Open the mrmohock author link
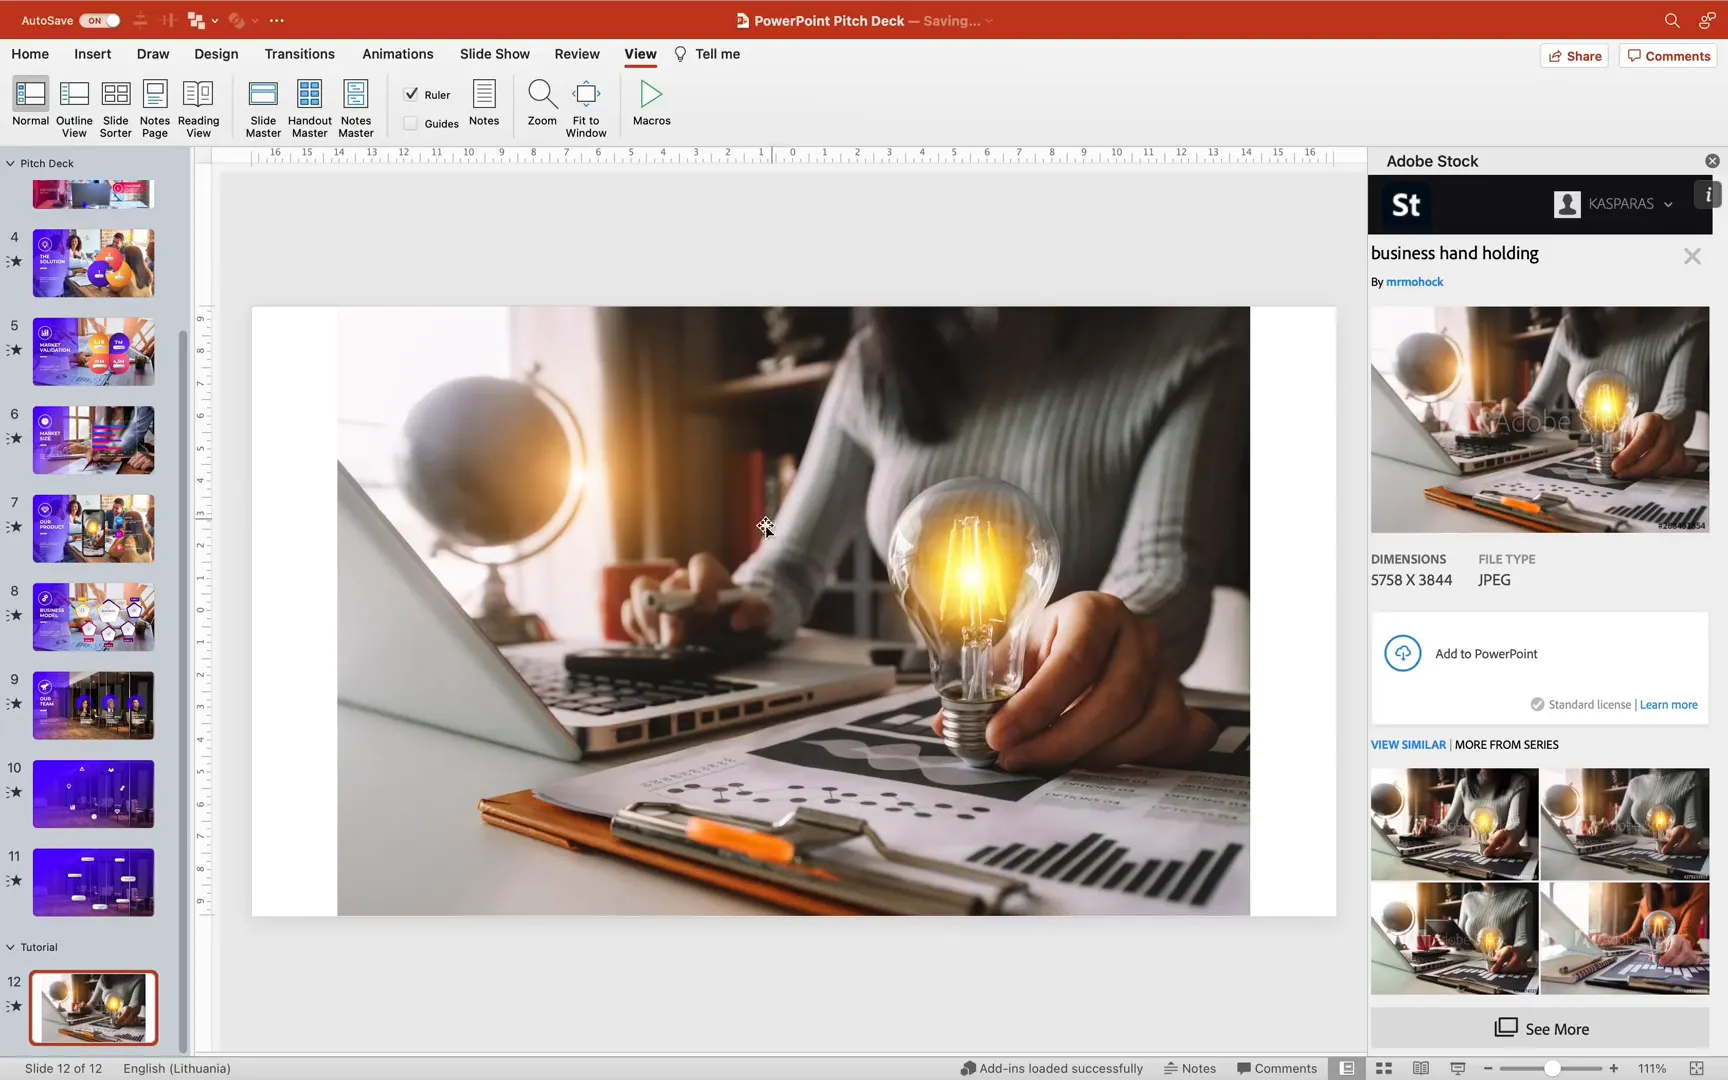The width and height of the screenshot is (1728, 1080). click(1414, 281)
